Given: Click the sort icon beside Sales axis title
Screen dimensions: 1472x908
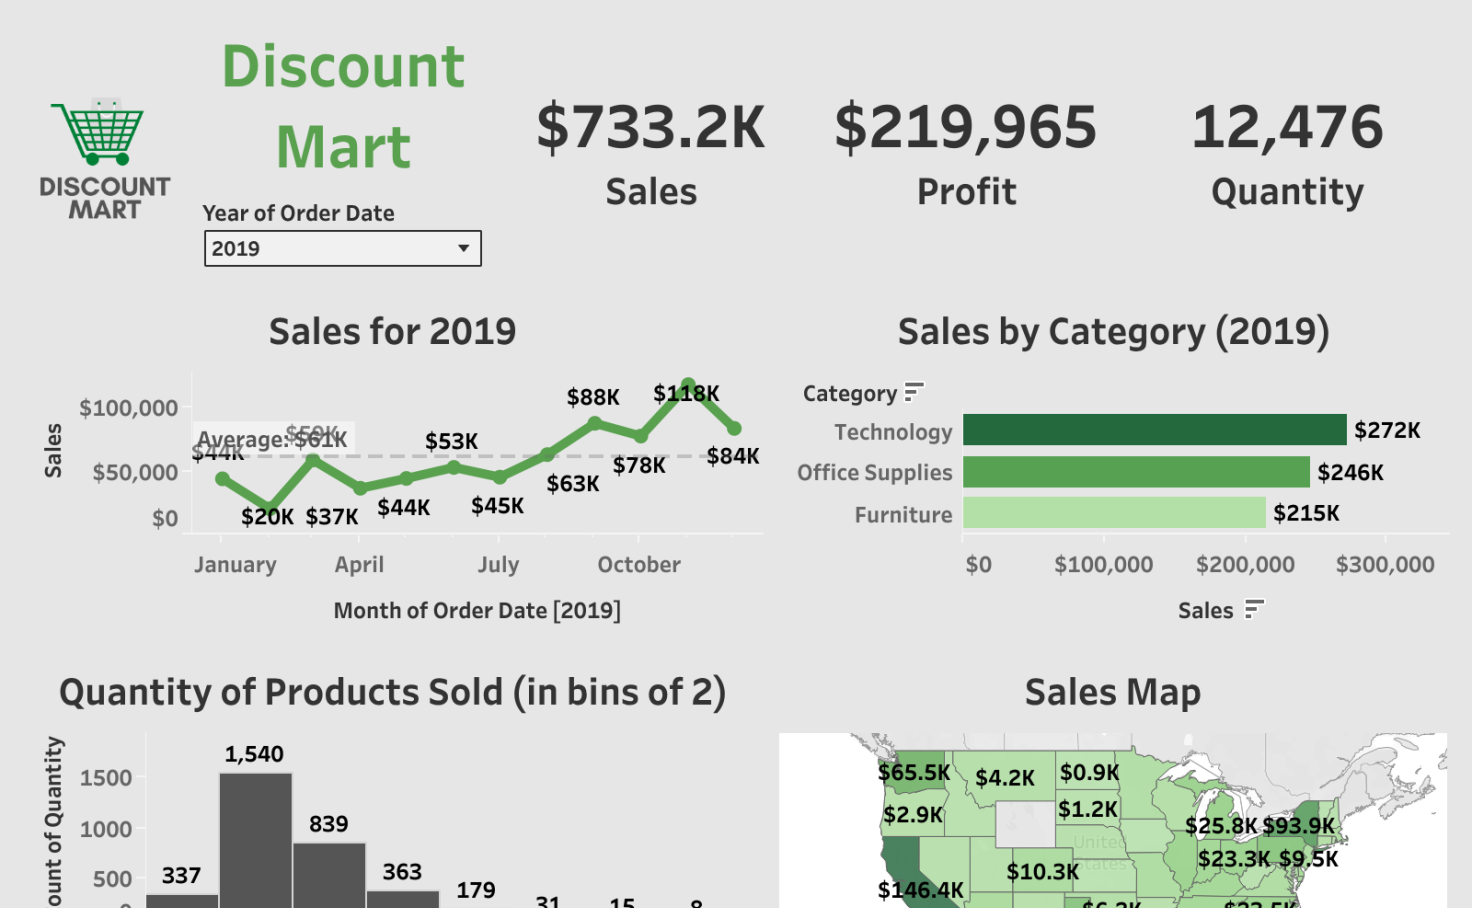Looking at the screenshot, I should click(x=1254, y=609).
